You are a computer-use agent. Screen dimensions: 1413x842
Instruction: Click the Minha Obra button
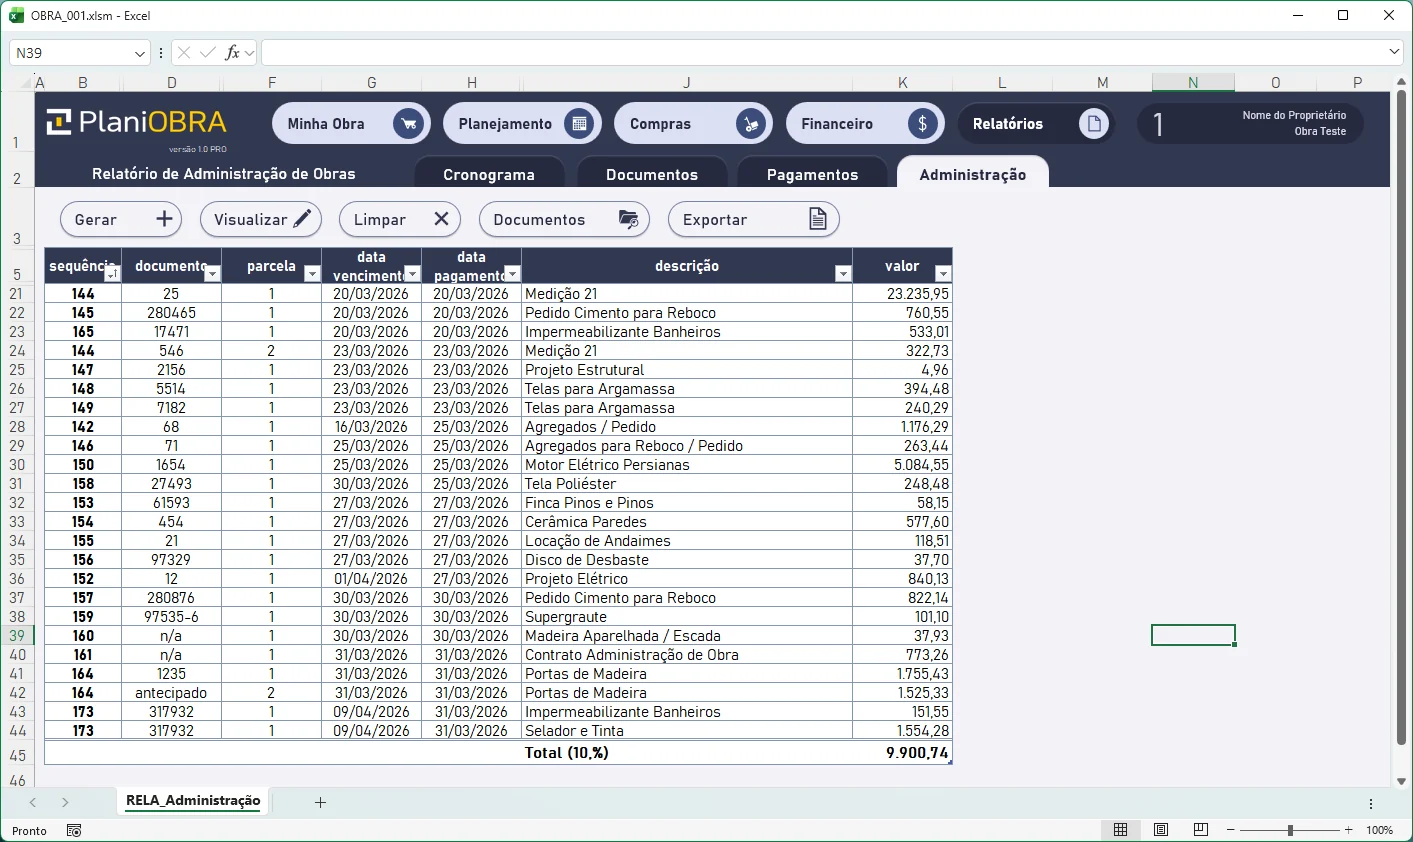tap(351, 124)
